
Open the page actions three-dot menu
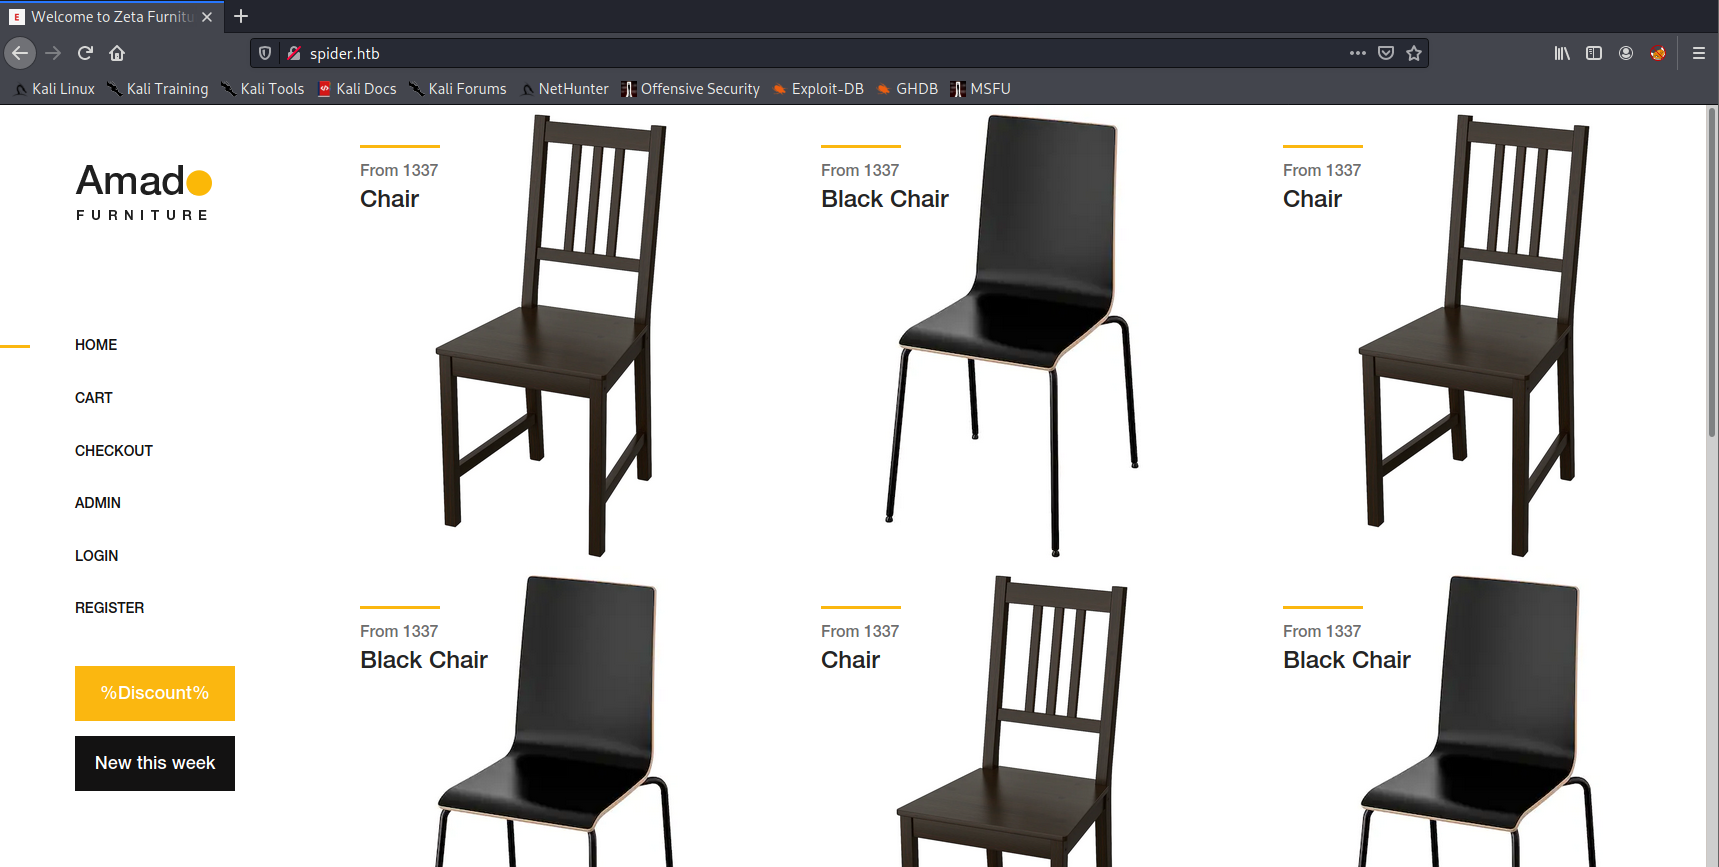click(x=1357, y=53)
